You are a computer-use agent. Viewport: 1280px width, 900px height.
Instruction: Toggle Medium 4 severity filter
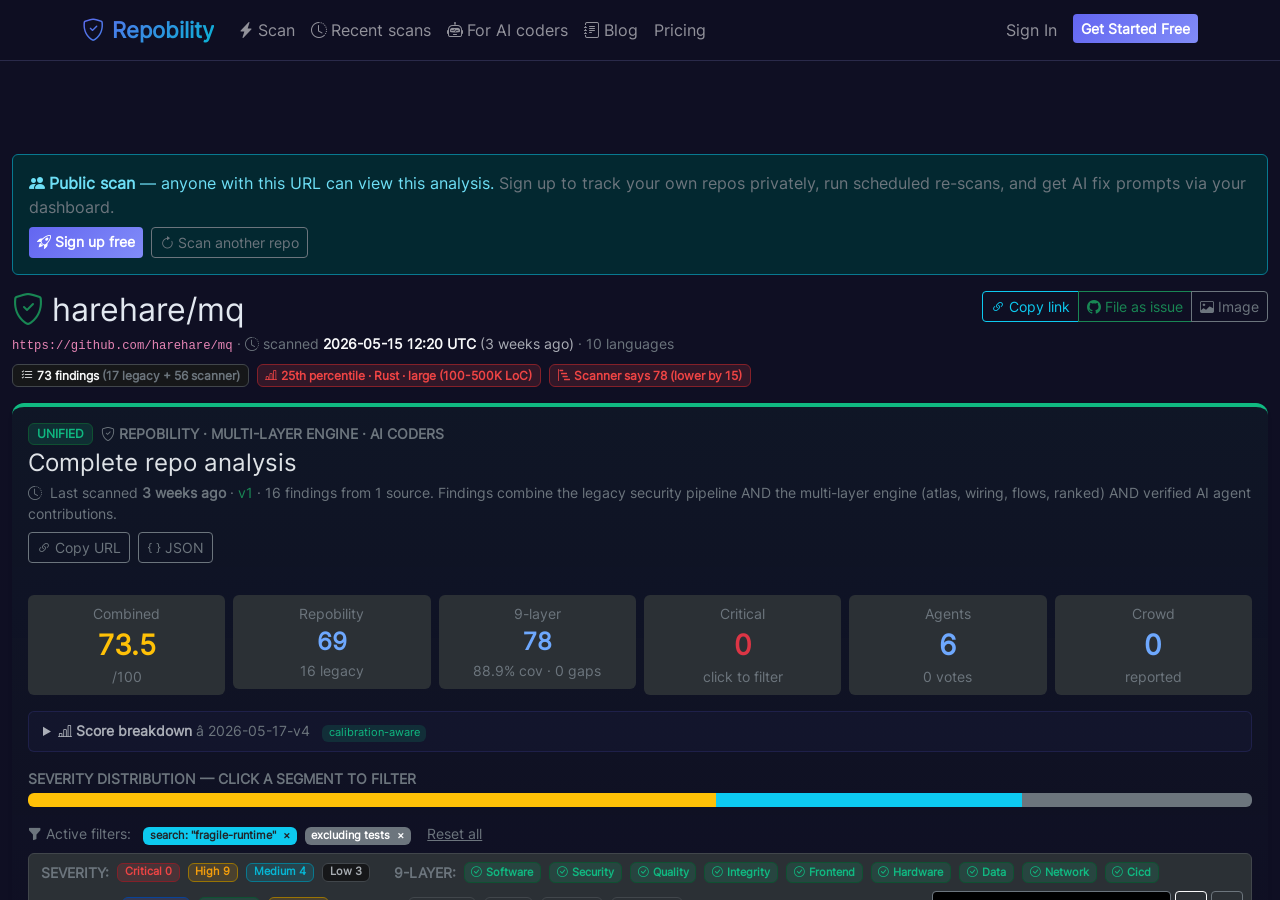click(x=280, y=872)
